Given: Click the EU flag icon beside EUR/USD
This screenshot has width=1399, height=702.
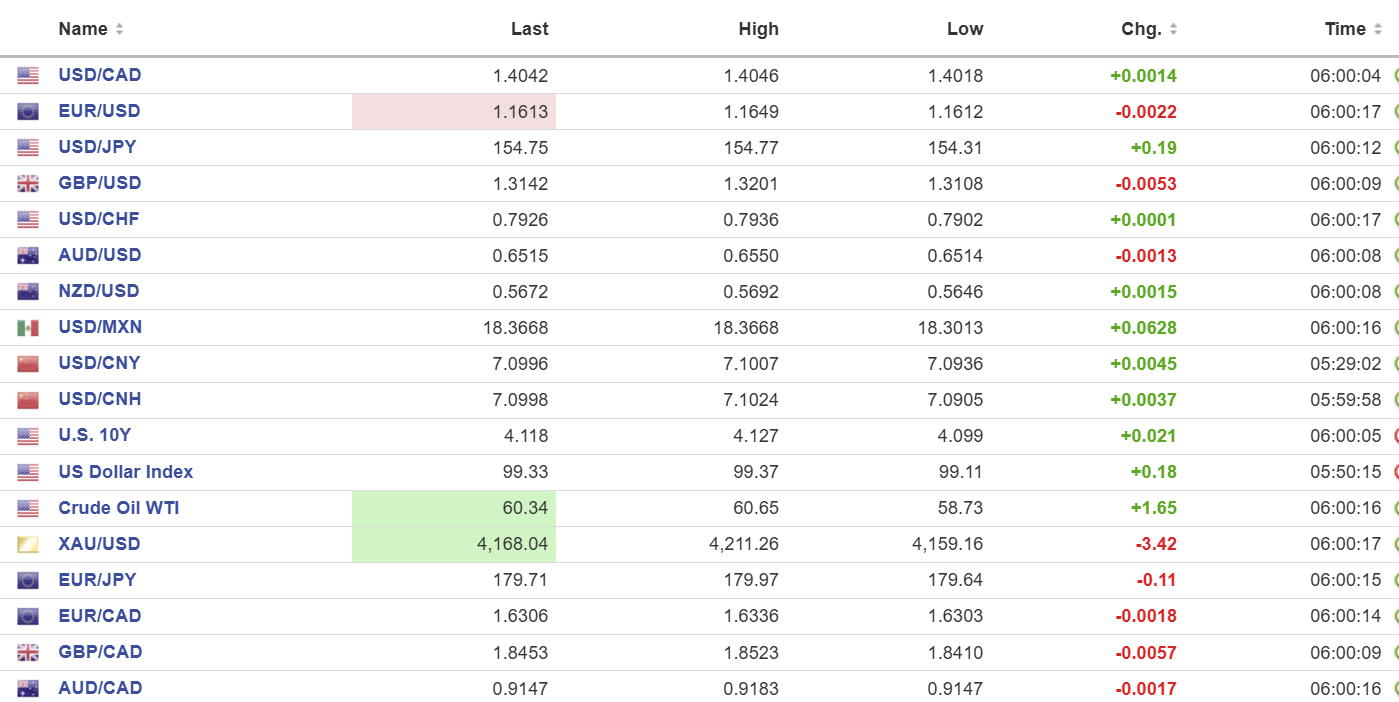Looking at the screenshot, I should 28,112.
